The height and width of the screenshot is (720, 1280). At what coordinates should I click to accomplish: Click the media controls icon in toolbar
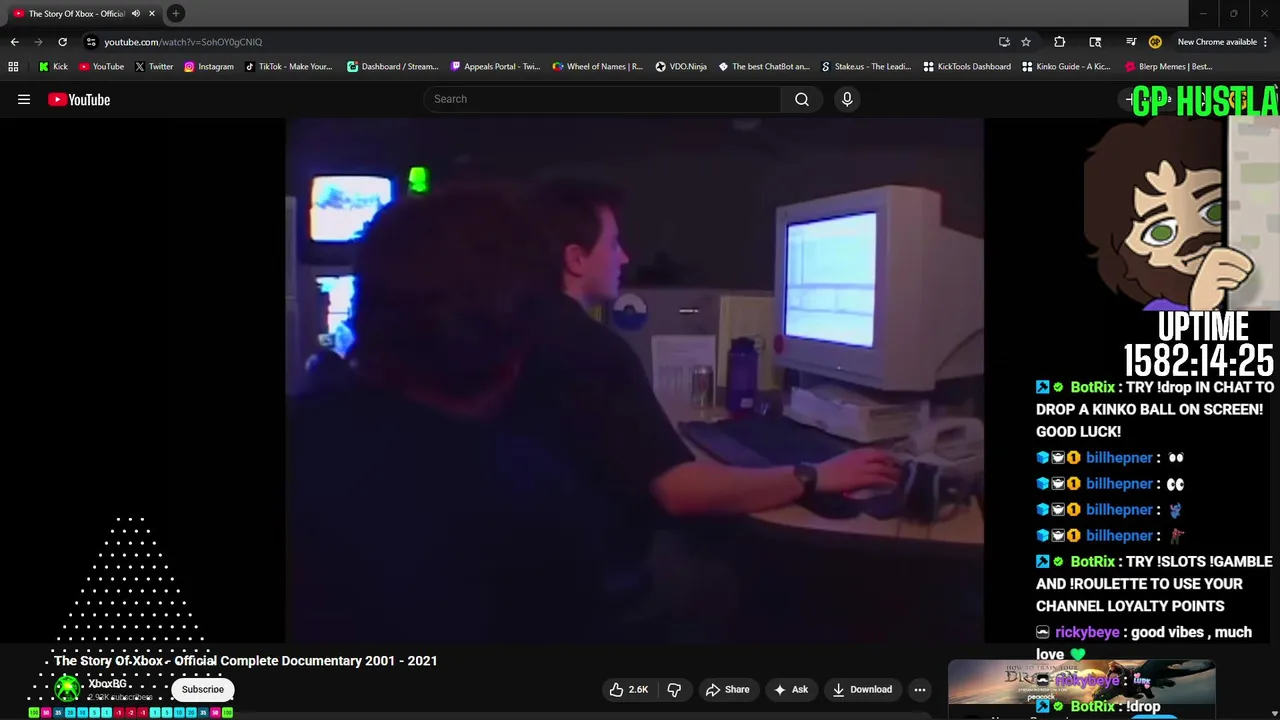point(1131,42)
